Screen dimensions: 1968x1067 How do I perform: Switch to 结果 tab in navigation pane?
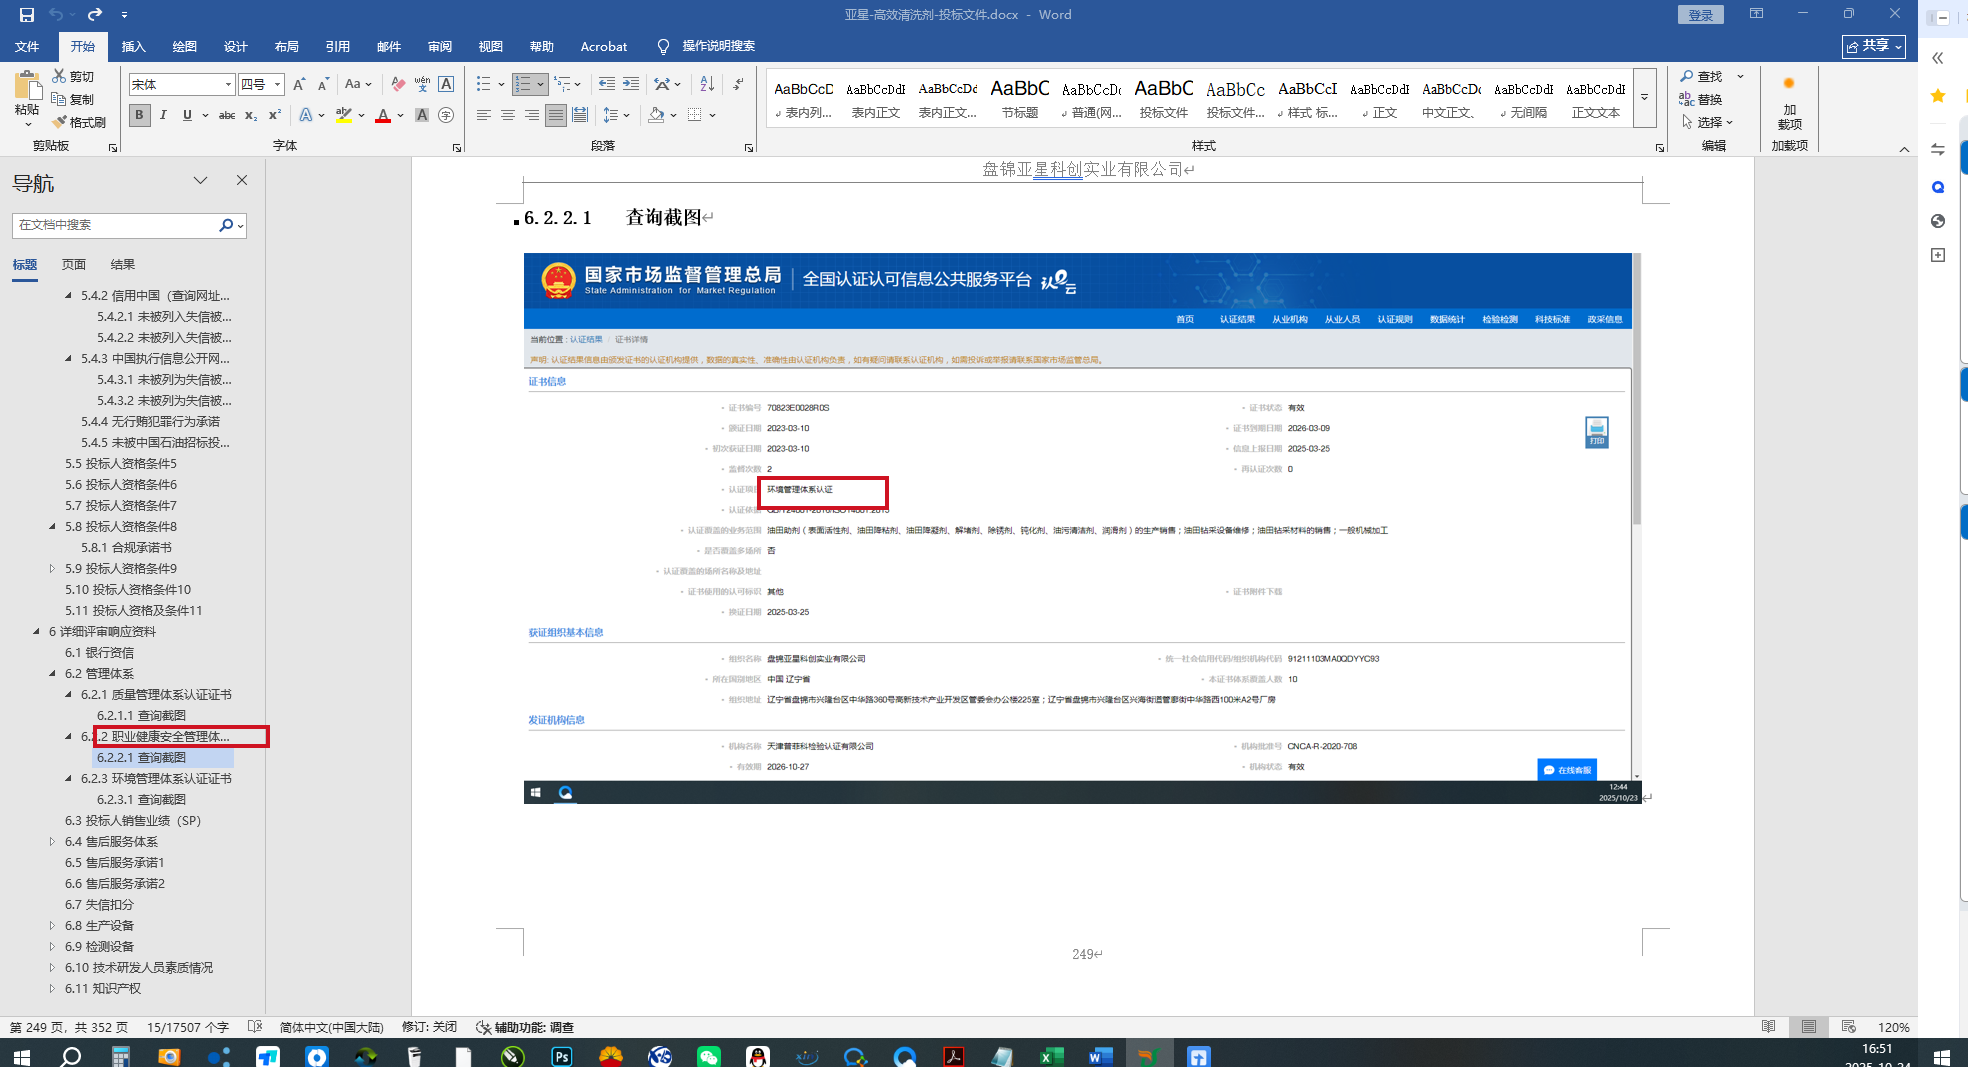(x=123, y=265)
